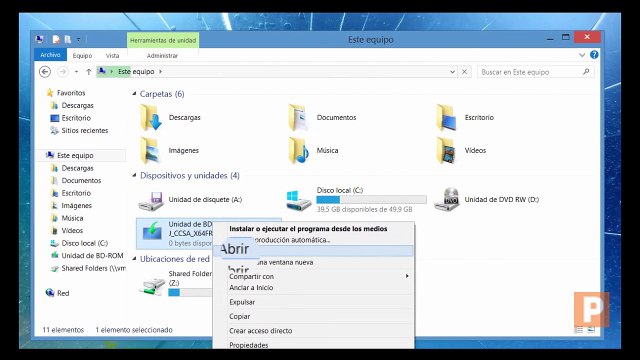Screen dimensions: 640x360
Task: Choose Instalar o ejecutar el programa desde los medios
Action: point(308,229)
